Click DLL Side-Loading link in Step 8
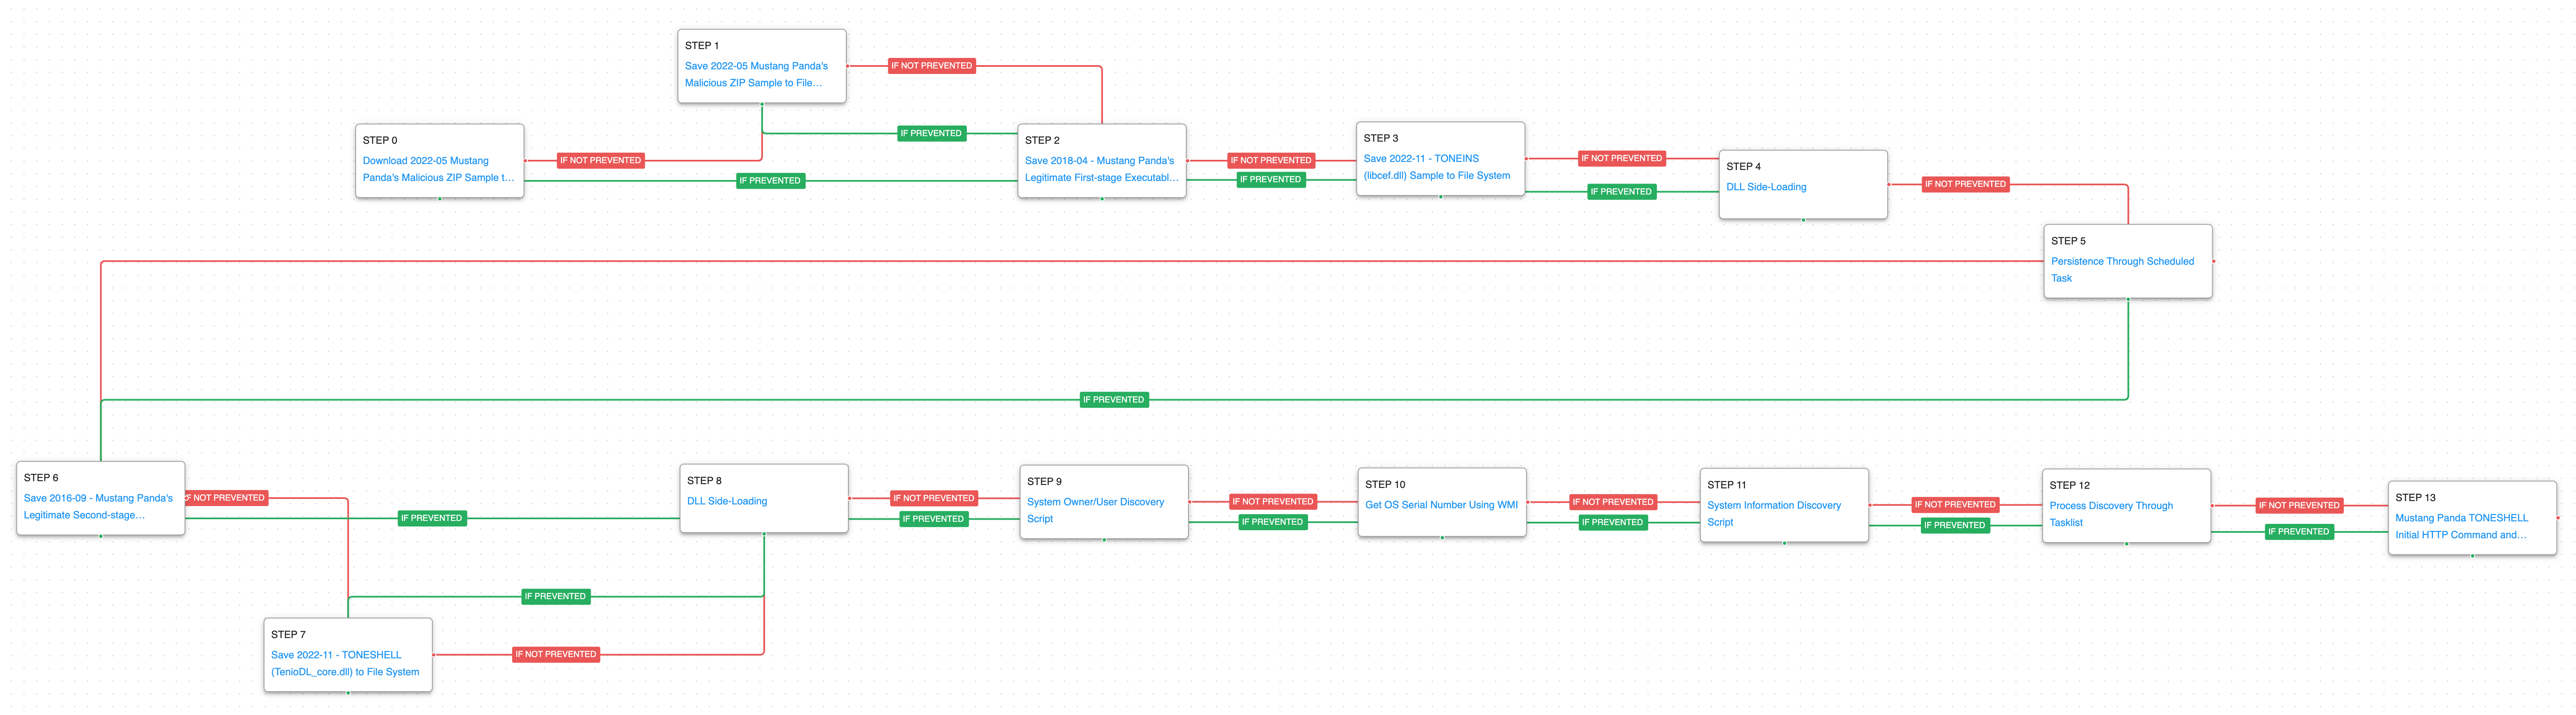 [x=726, y=501]
